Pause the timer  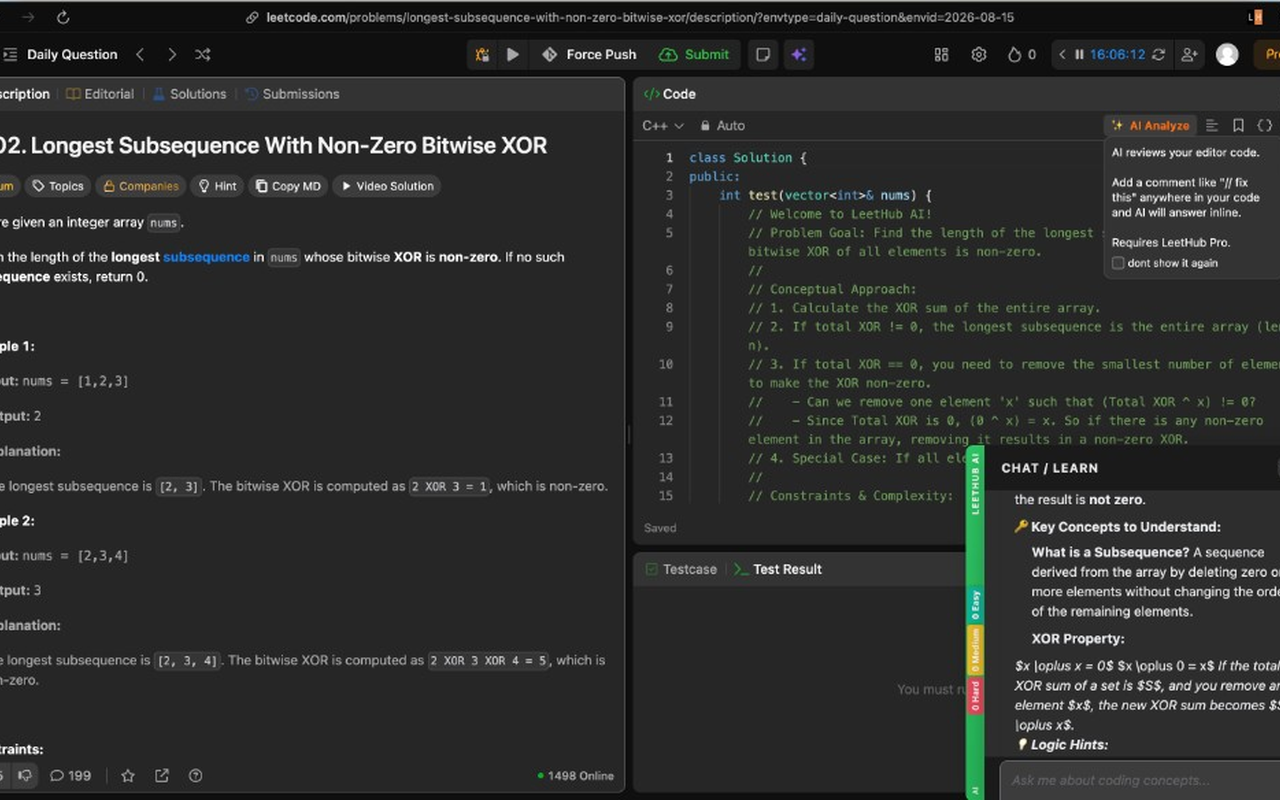pyautogui.click(x=1079, y=55)
